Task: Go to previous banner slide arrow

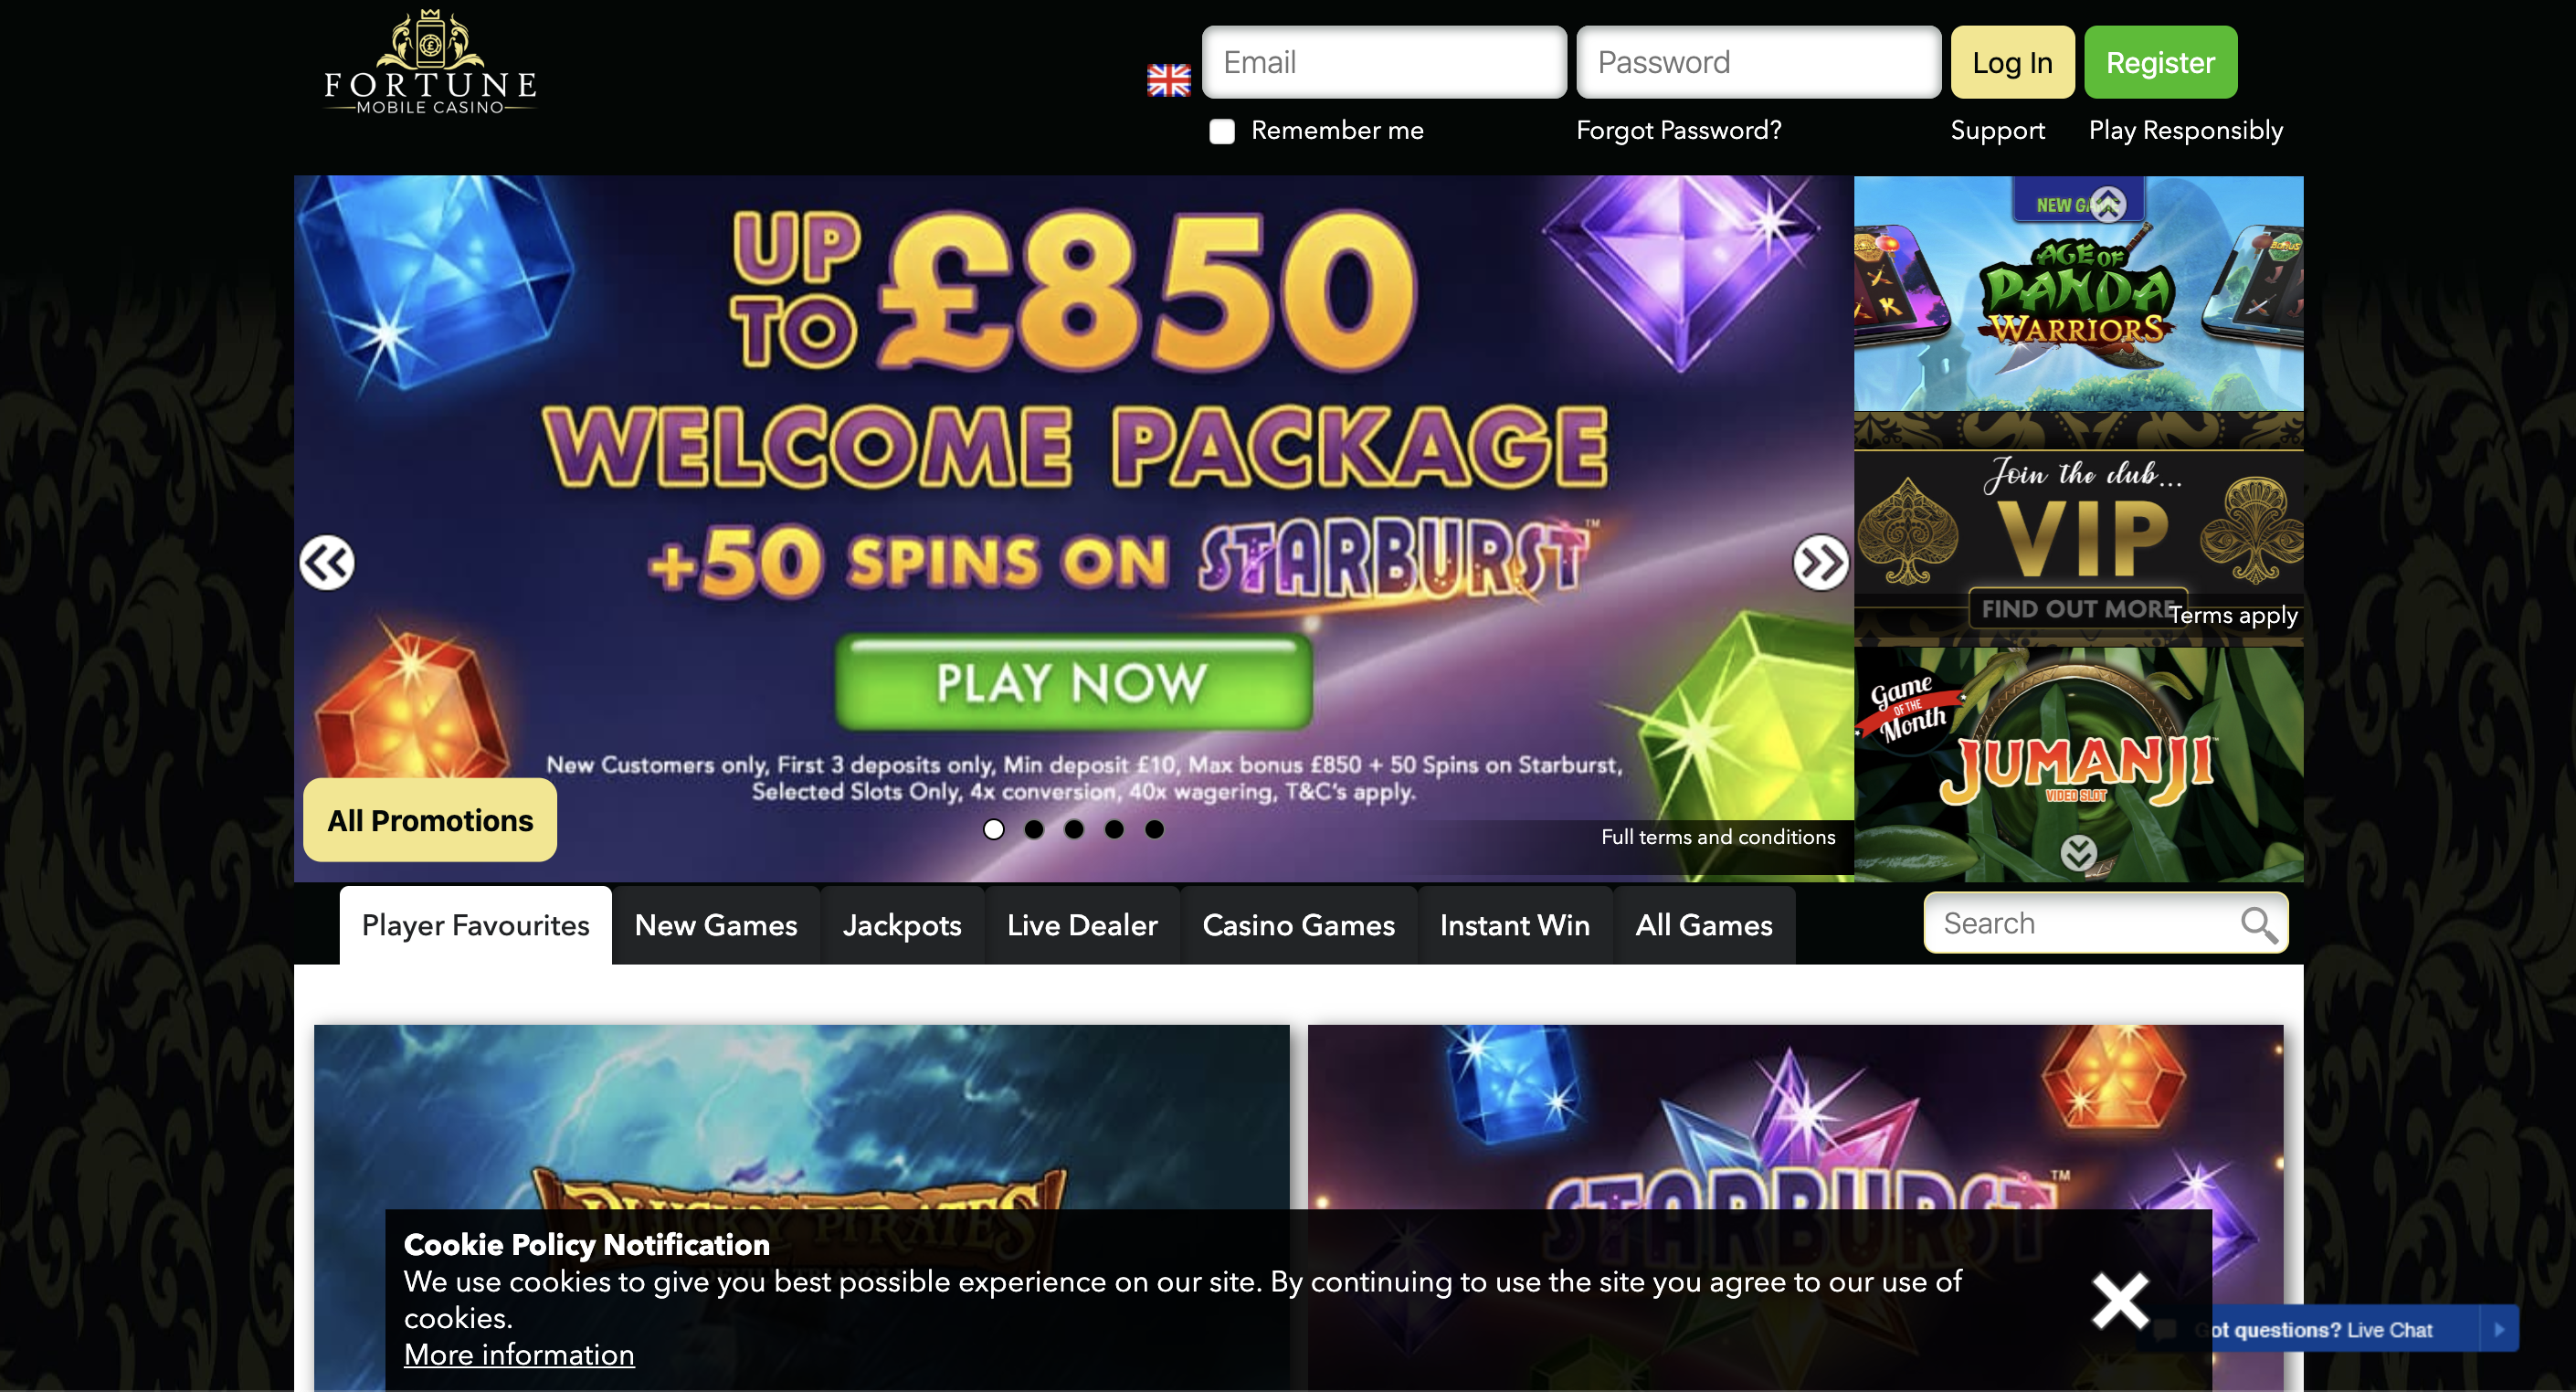Action: pyautogui.click(x=327, y=562)
